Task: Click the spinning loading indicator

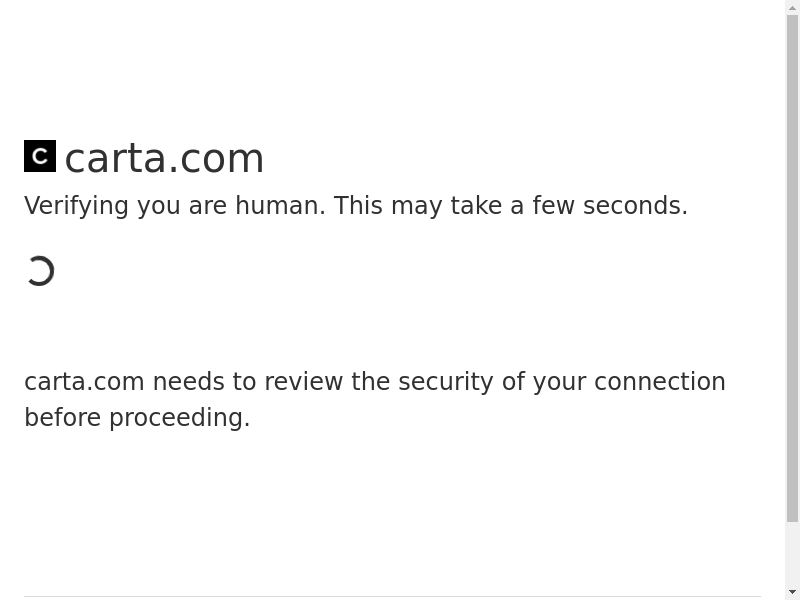Action: [40, 271]
